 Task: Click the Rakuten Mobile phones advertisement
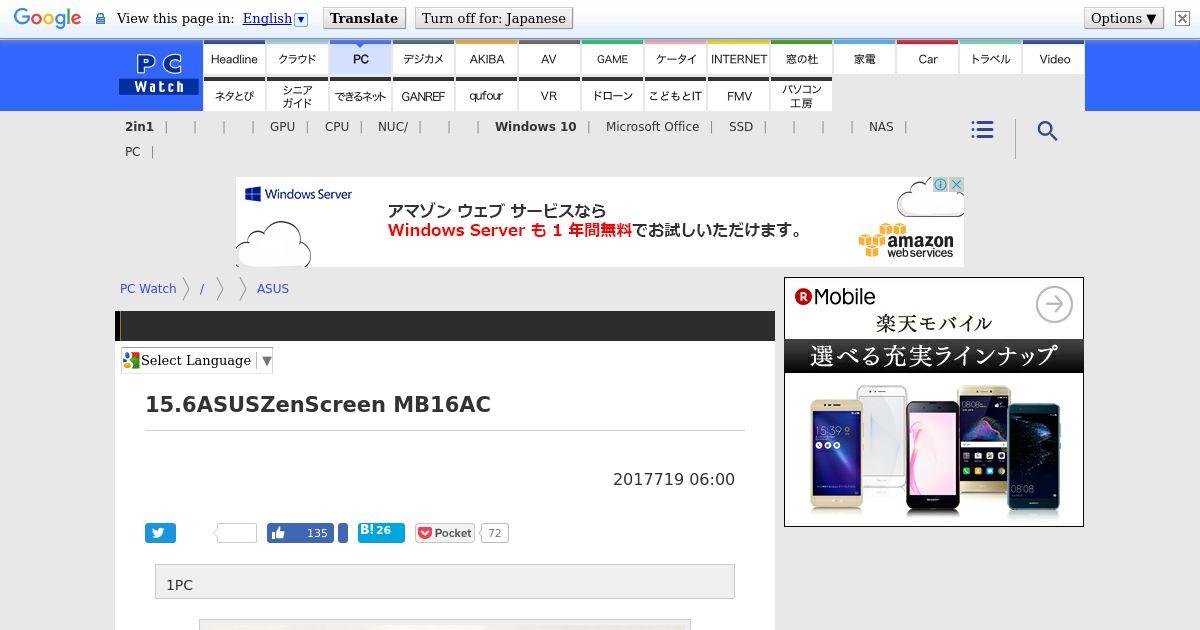(934, 402)
